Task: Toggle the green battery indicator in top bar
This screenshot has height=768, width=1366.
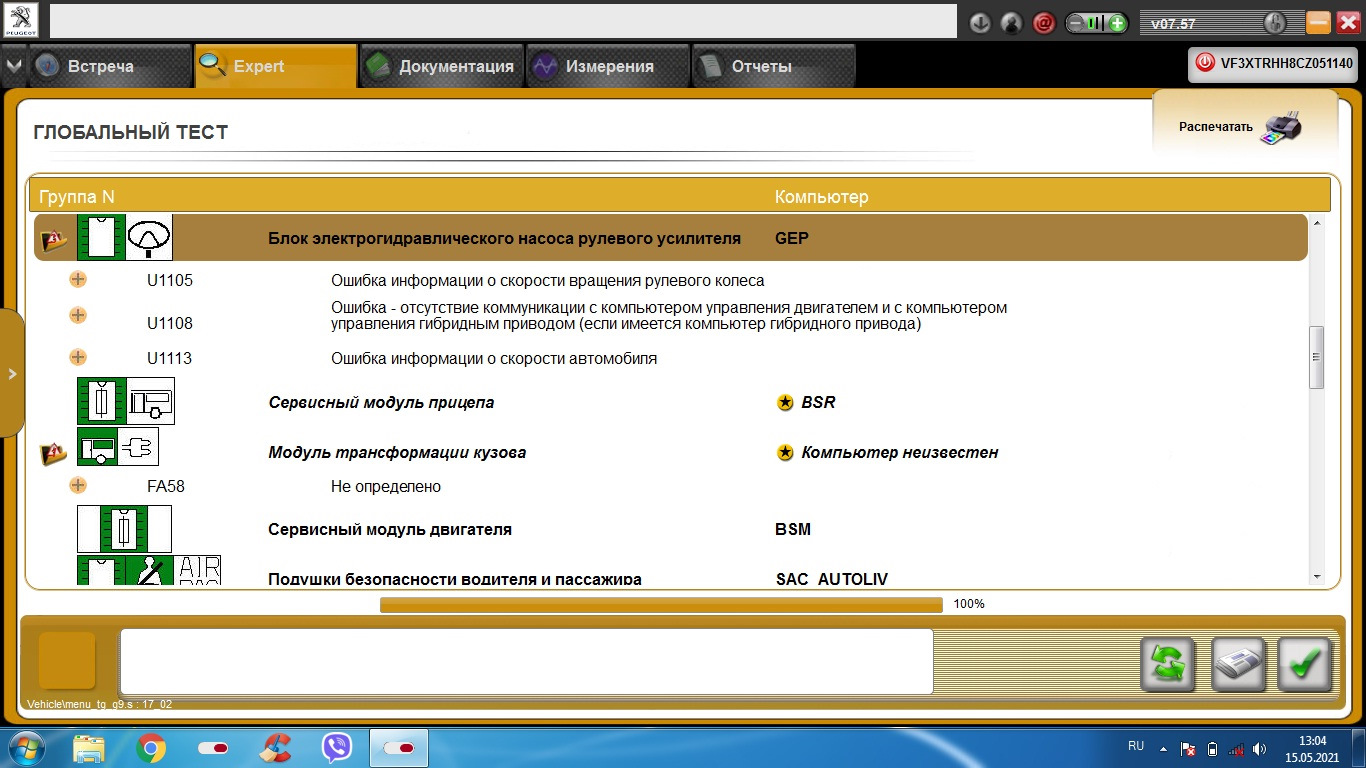Action: pyautogui.click(x=1097, y=23)
